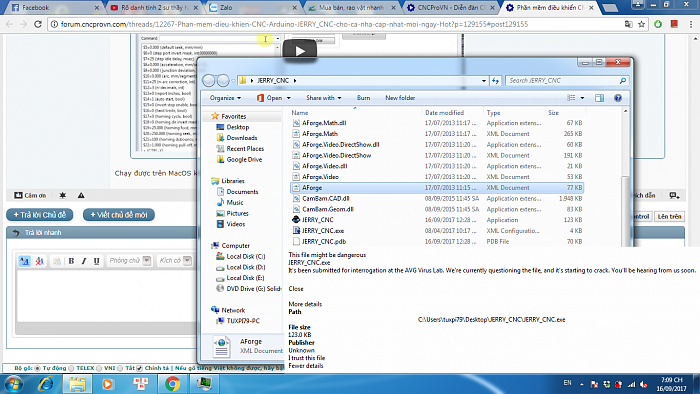
Task: Click the Cảm ơn thanks link
Action: (30, 195)
